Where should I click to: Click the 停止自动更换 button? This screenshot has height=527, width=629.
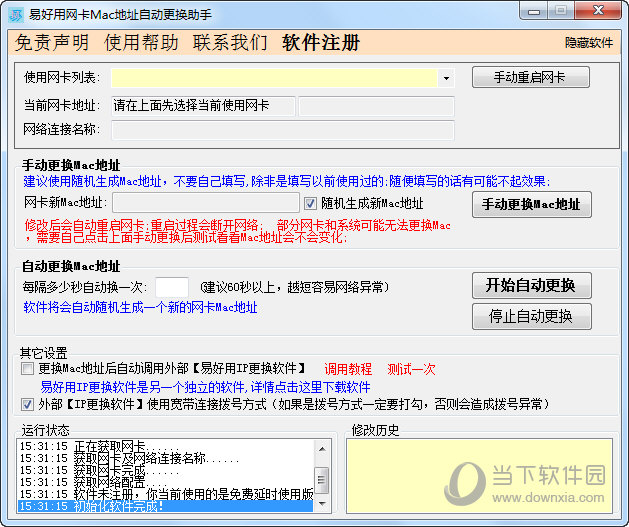pyautogui.click(x=532, y=316)
